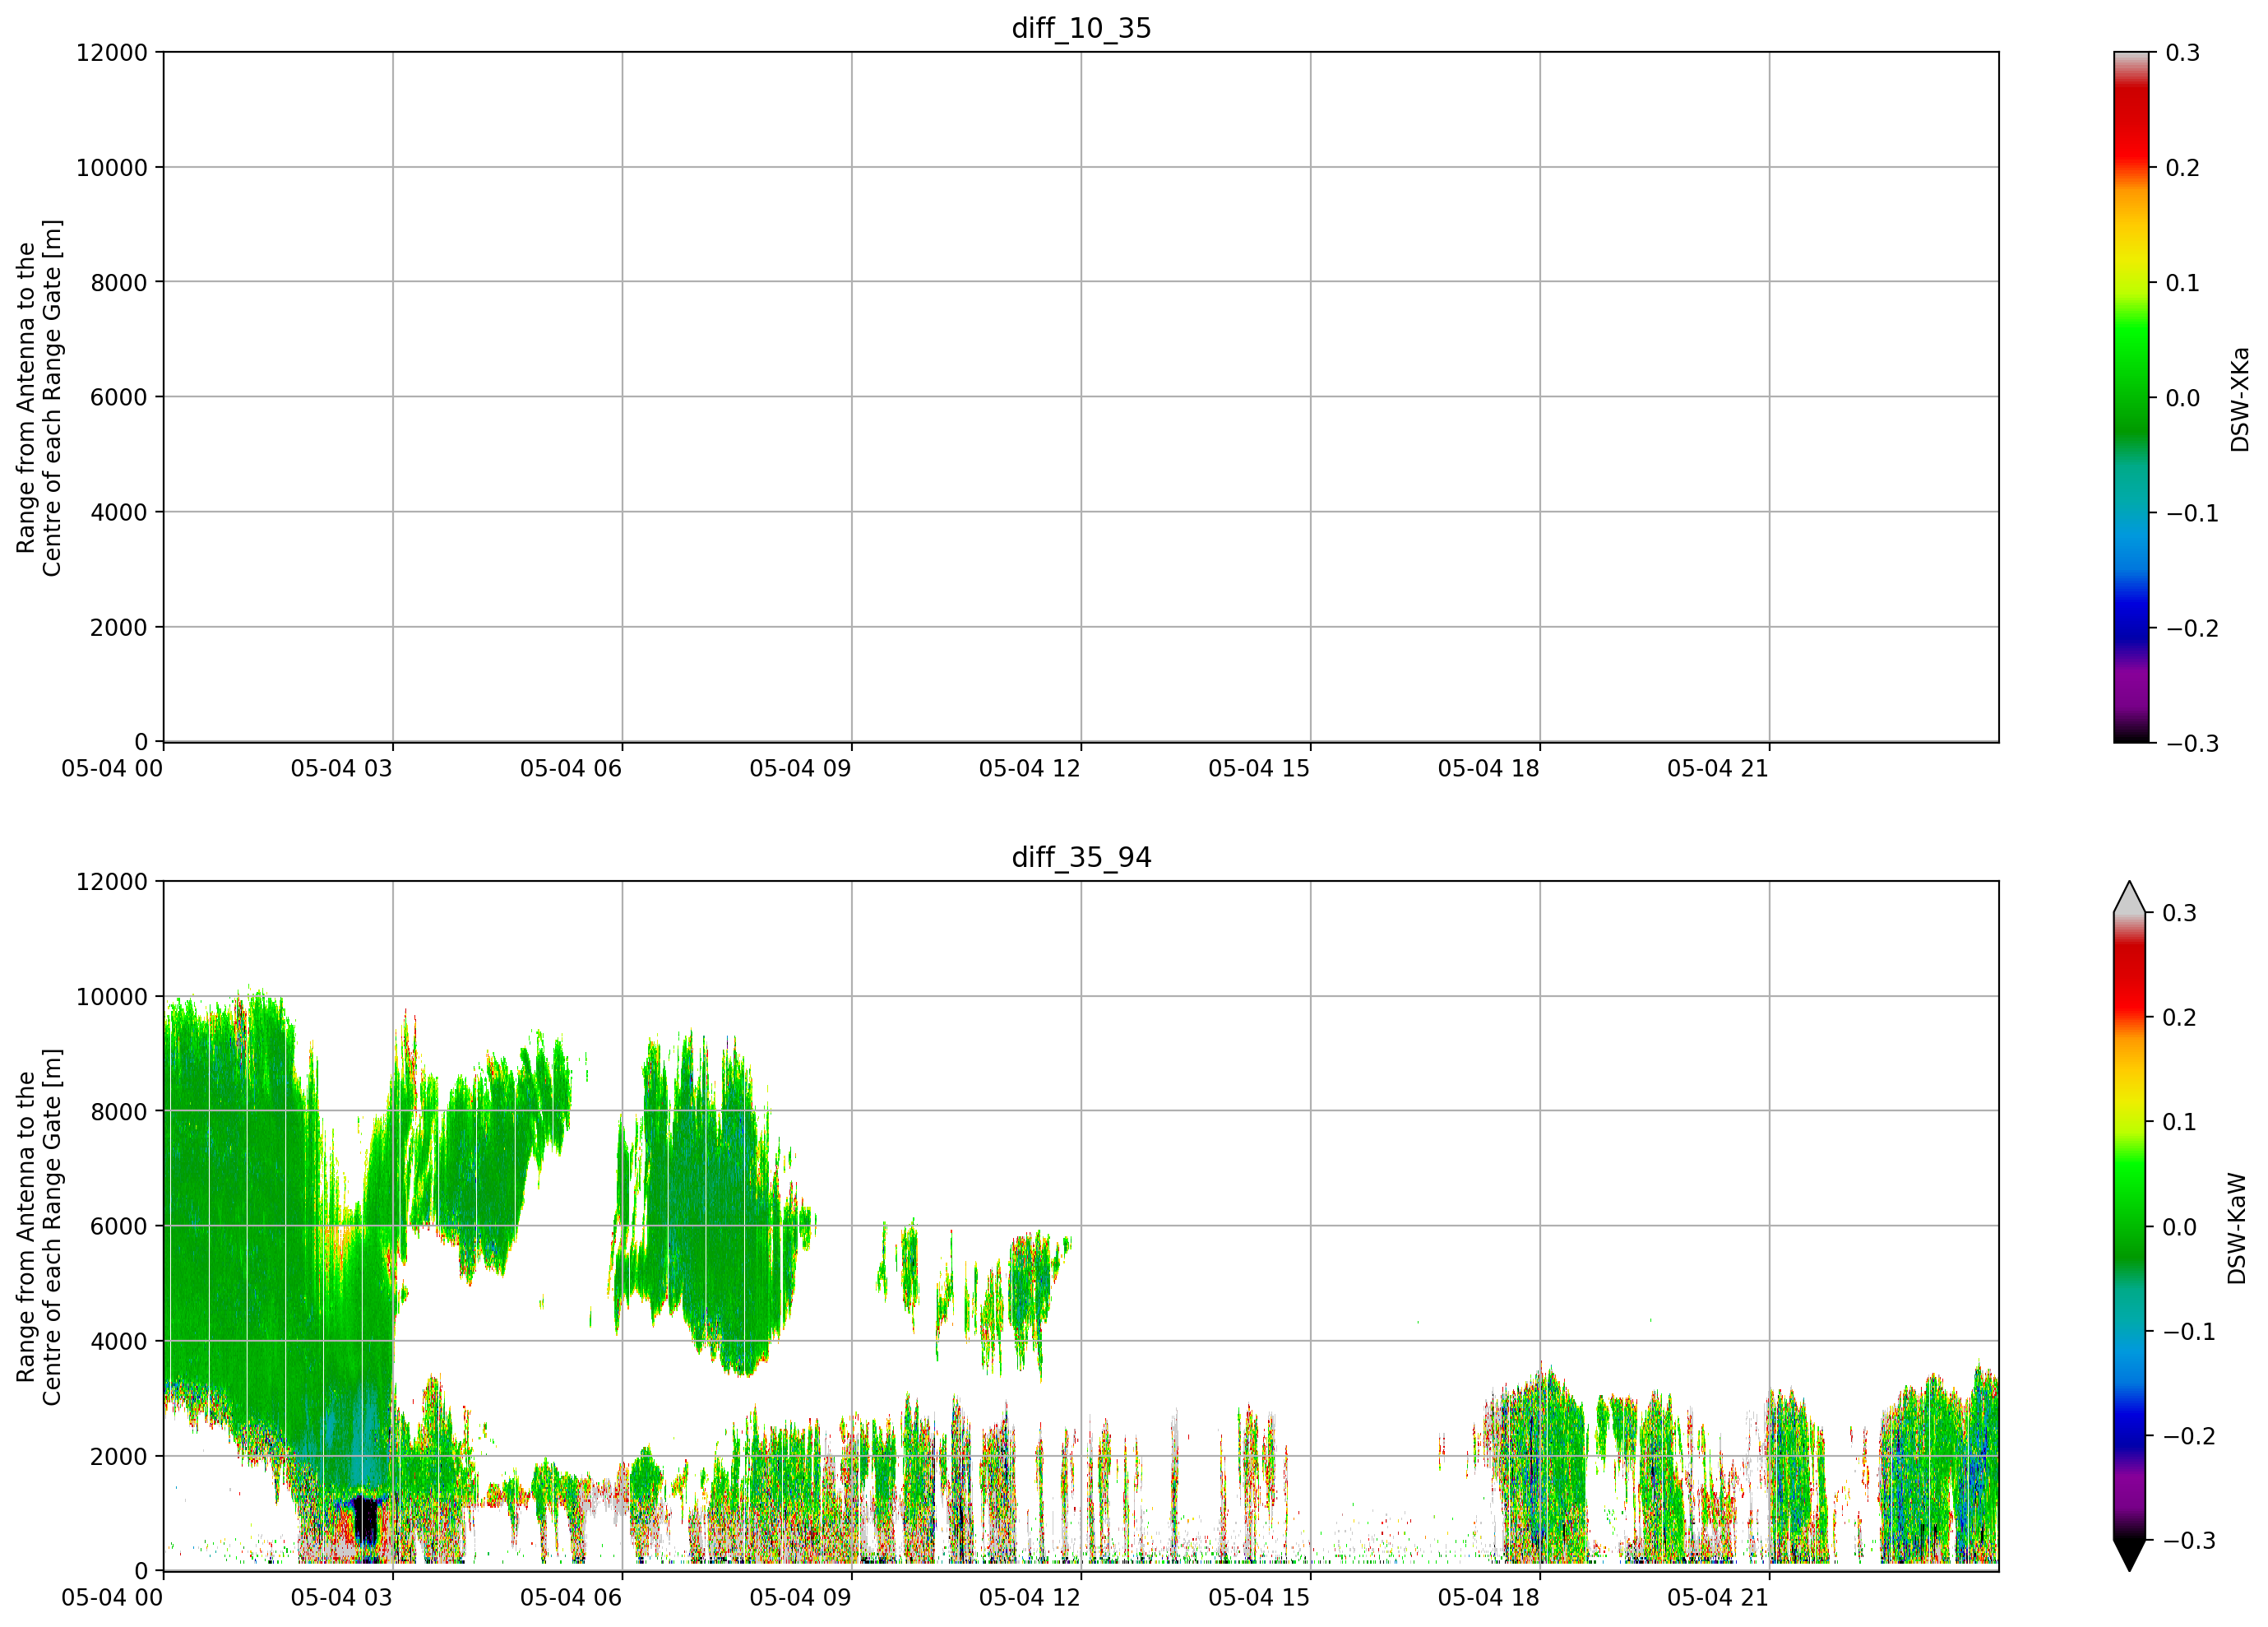Click the black lower extend arrow on DSW-KaW colorbar
Screen dimensions: 2268x1627
tap(2130, 1555)
